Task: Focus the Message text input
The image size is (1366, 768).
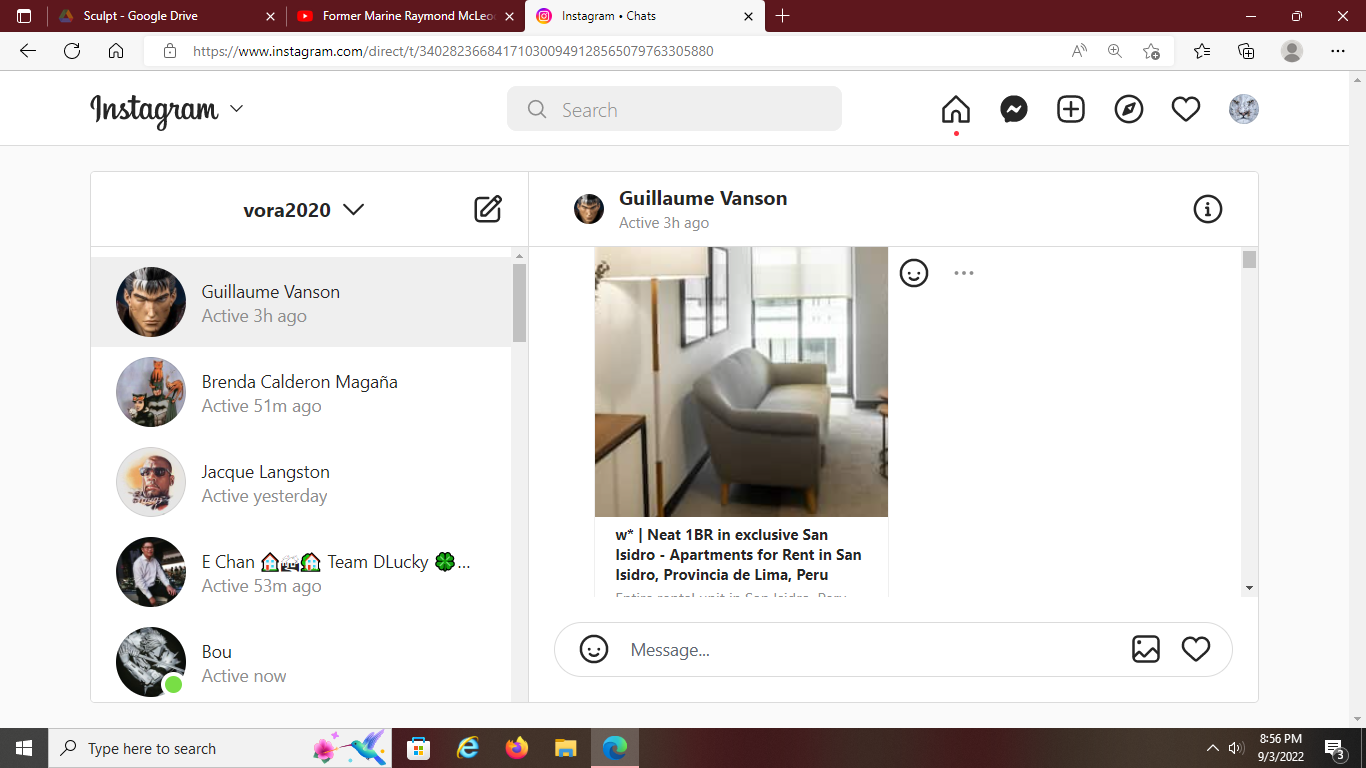Action: [870, 650]
